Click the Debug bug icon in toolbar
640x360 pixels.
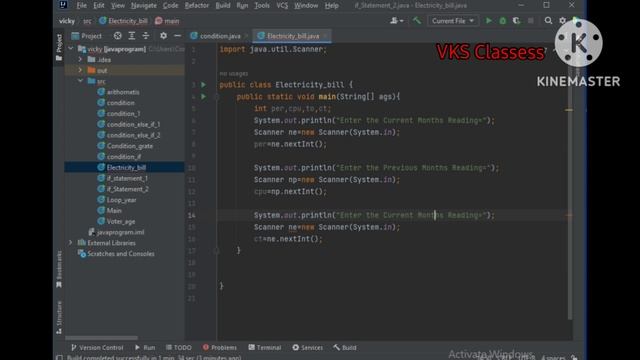[x=502, y=21]
